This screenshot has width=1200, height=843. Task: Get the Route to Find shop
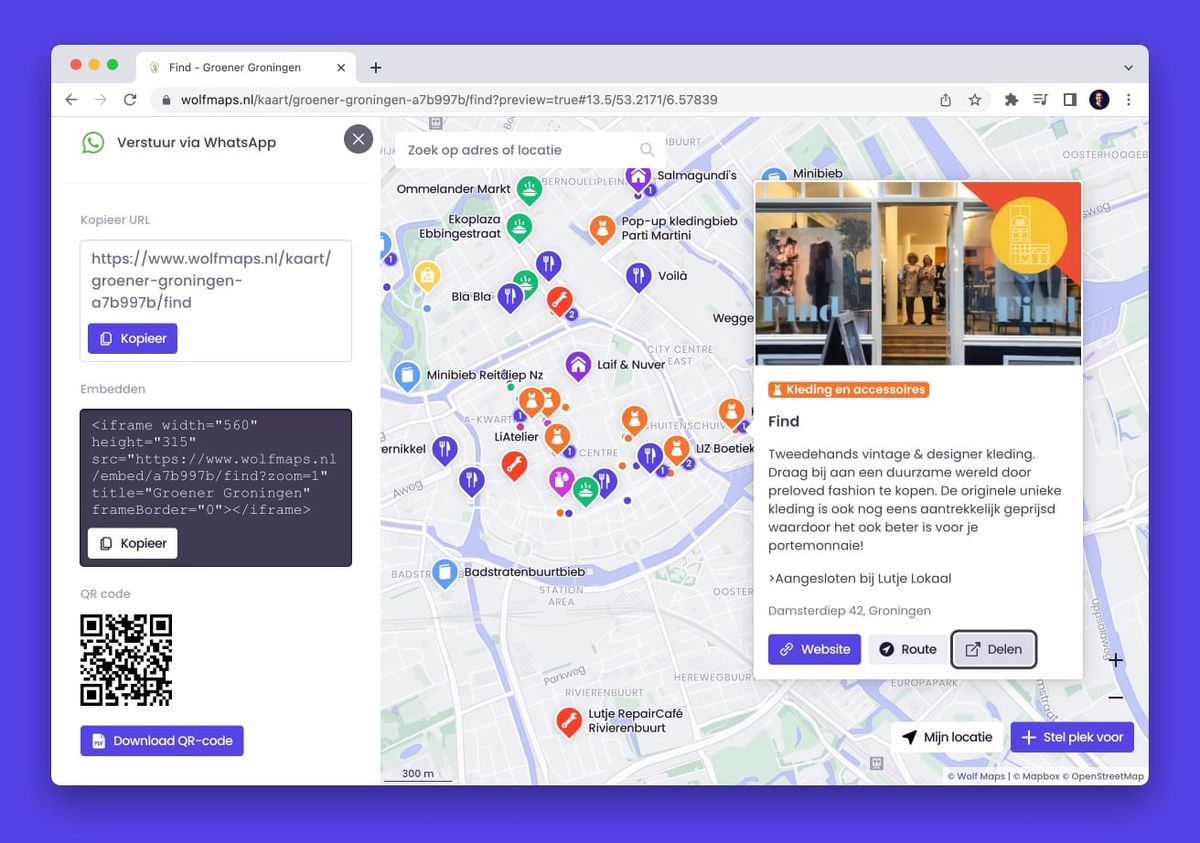pyautogui.click(x=908, y=649)
